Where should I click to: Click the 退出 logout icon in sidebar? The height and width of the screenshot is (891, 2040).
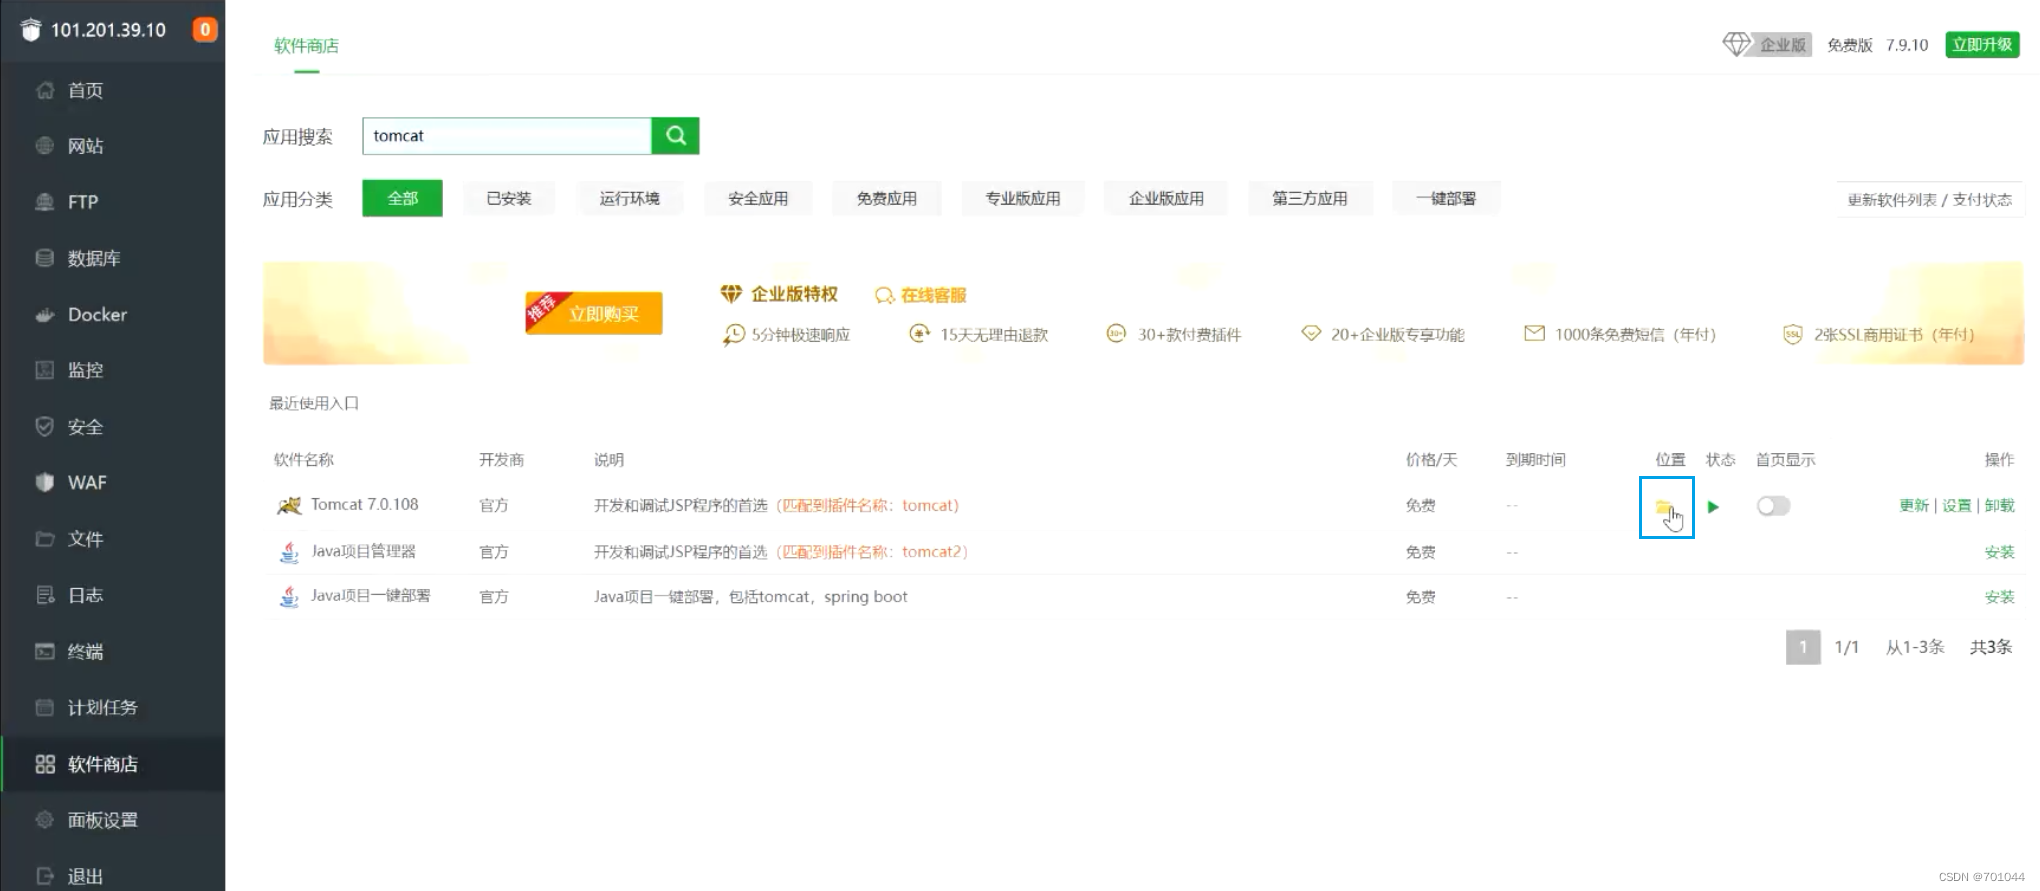[44, 876]
